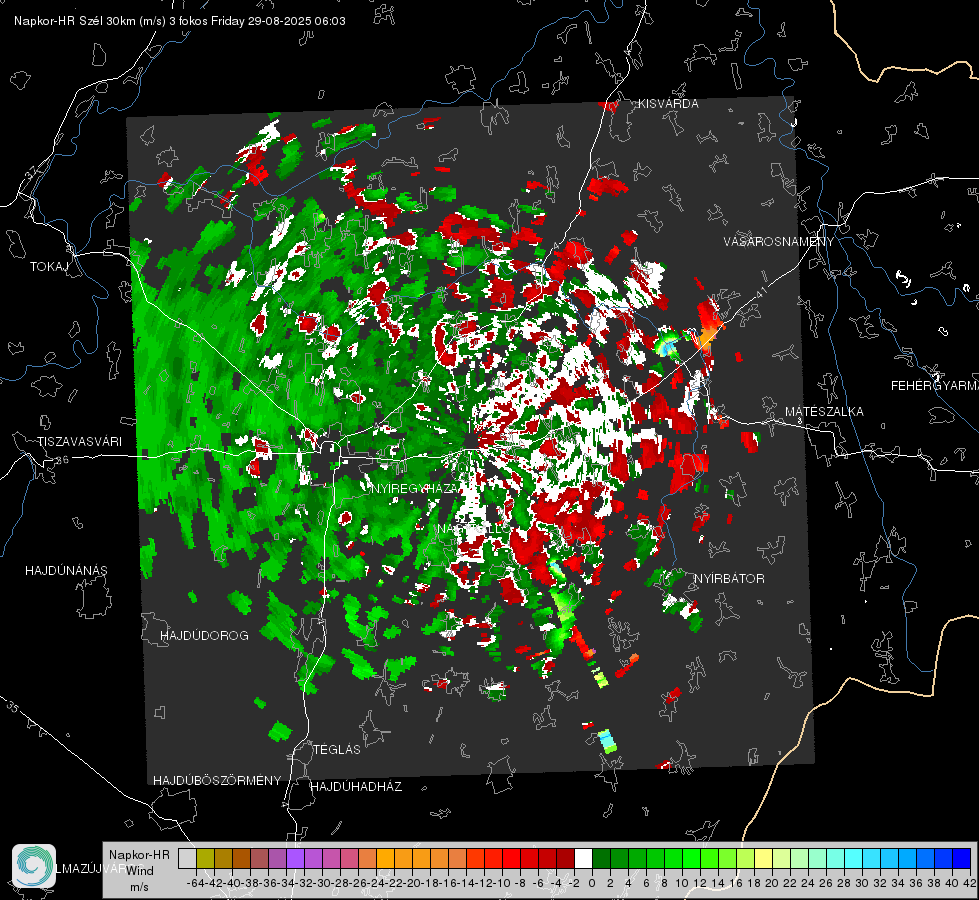The image size is (979, 900).
Task: Click road number 36 near Tiszavasvári
Action: (x=62, y=460)
